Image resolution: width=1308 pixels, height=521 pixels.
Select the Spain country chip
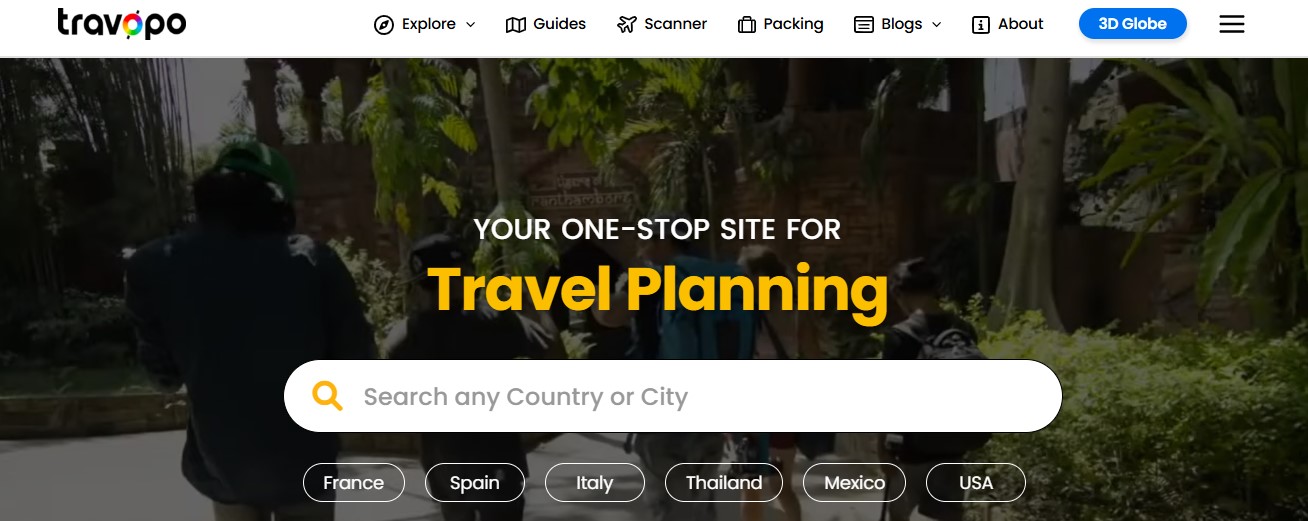tap(475, 483)
